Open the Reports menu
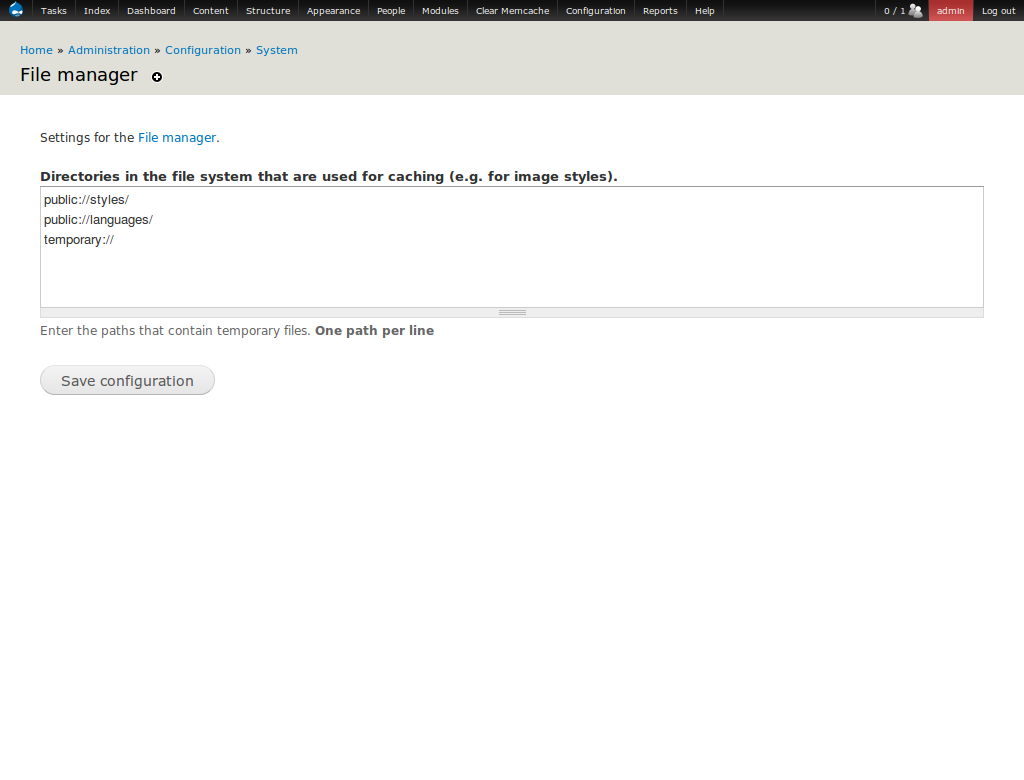The height and width of the screenshot is (780, 1024). tap(660, 11)
